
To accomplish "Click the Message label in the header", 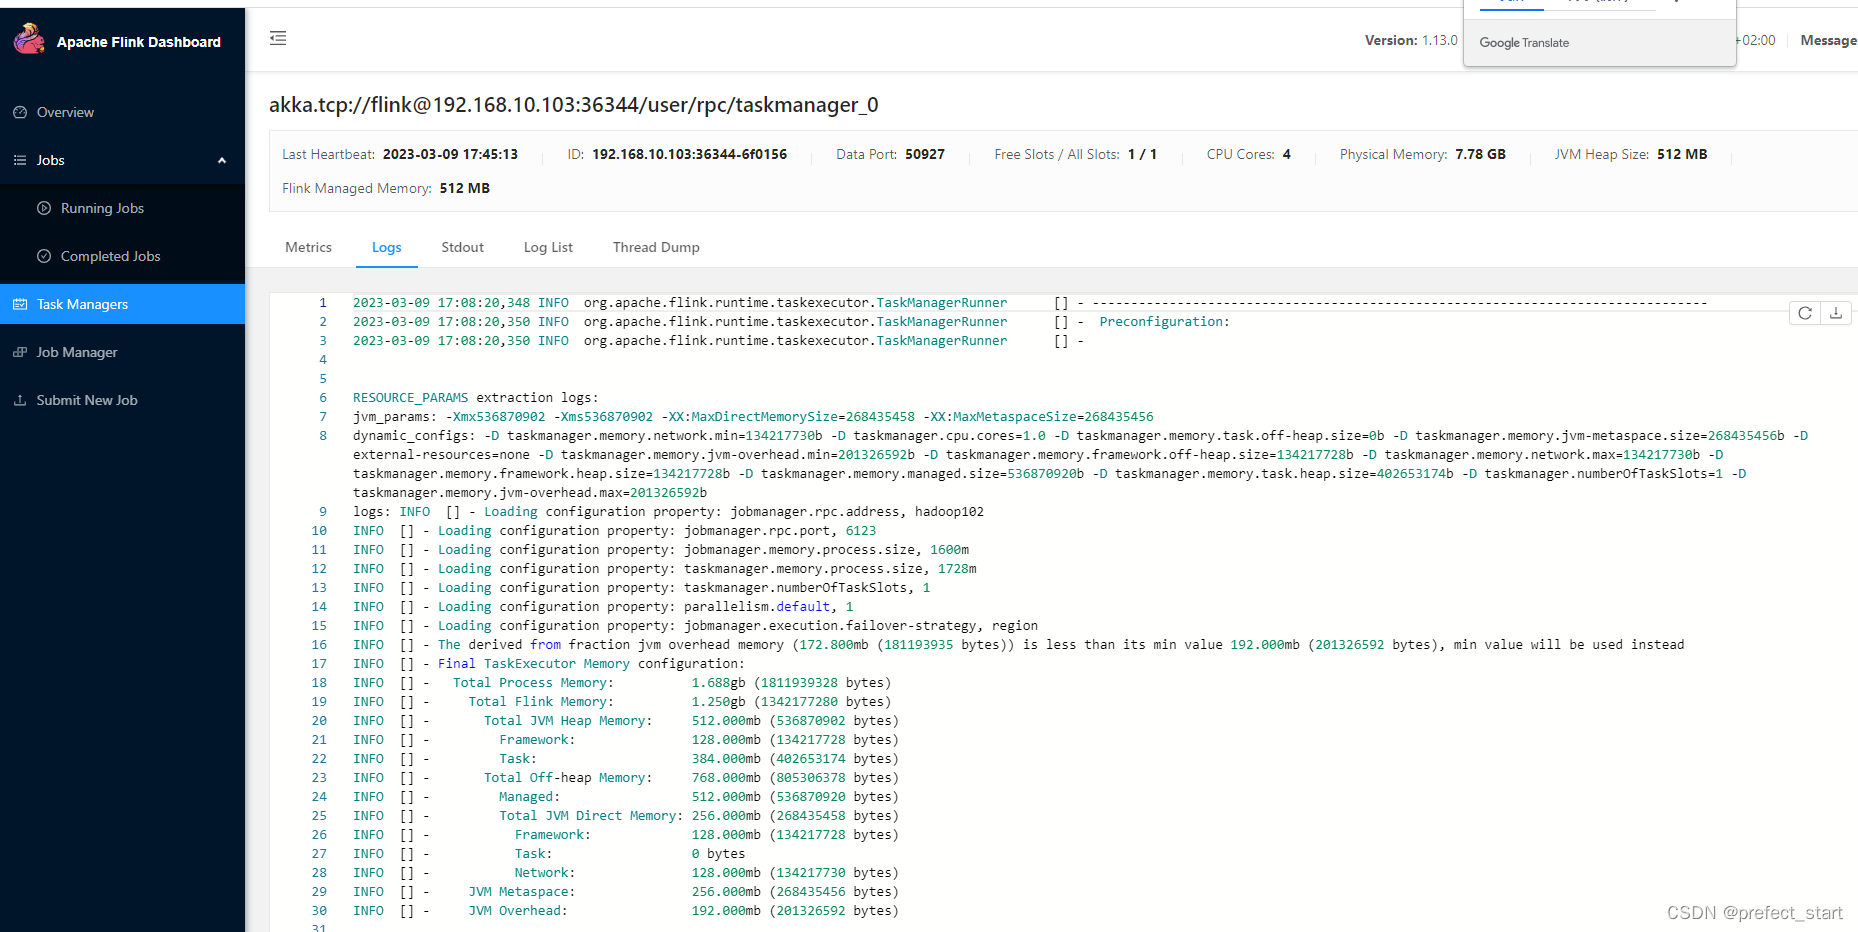I will 1828,40.
